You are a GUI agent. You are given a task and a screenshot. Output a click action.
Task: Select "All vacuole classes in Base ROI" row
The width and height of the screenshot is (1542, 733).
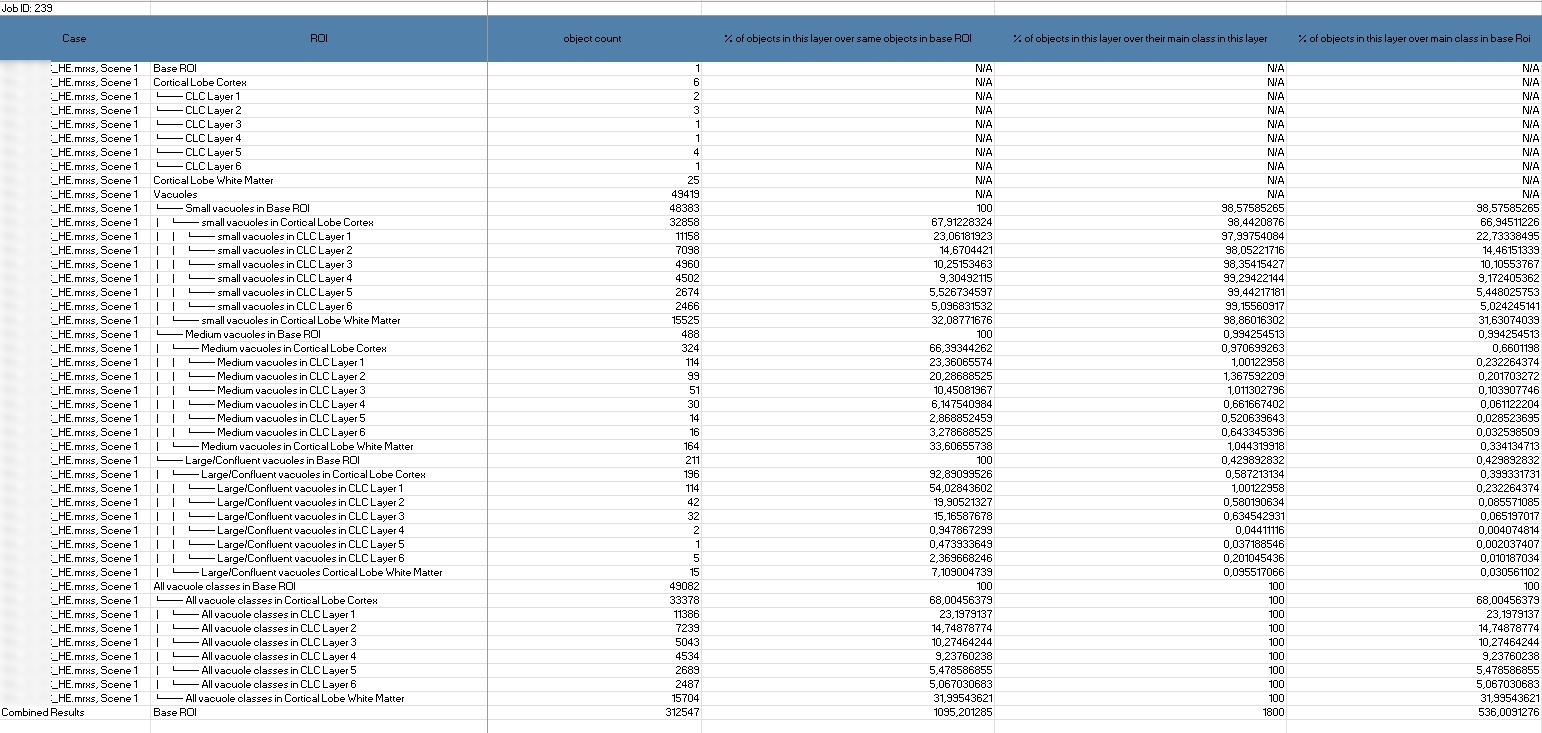[x=224, y=586]
